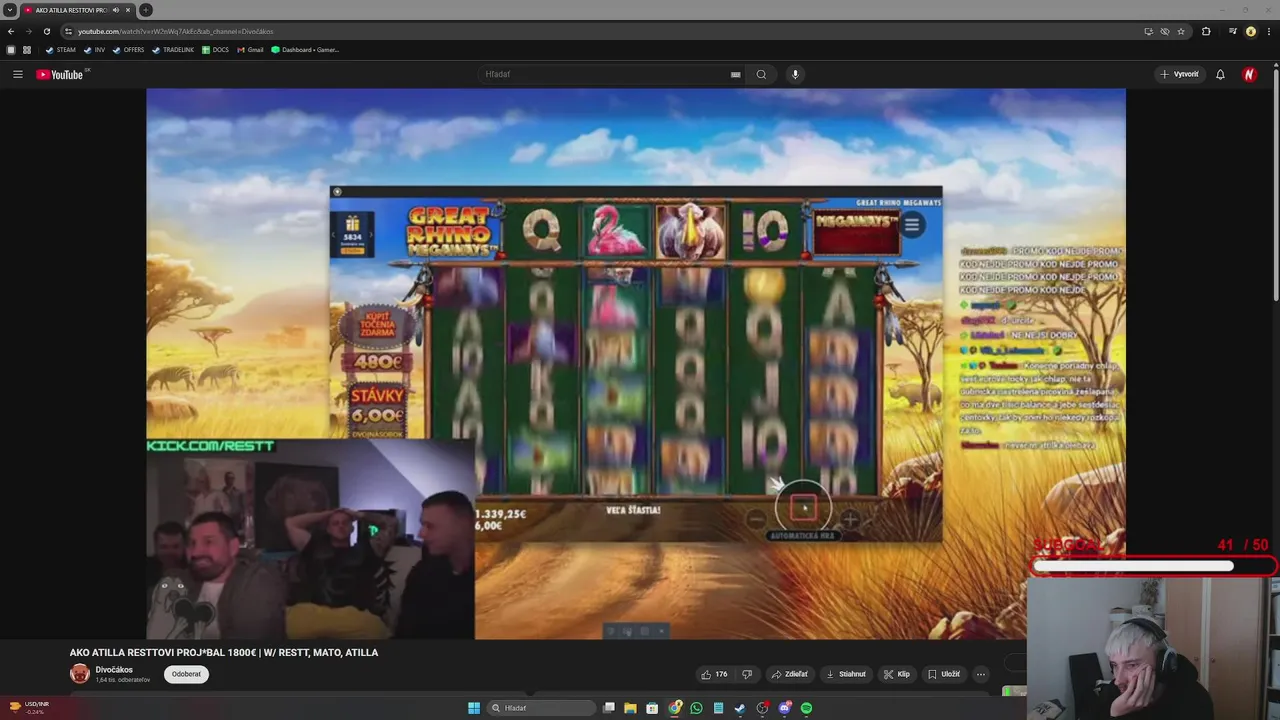This screenshot has width=1280, height=720.
Task: Open the OFFERS bookmark
Action: tap(128, 49)
